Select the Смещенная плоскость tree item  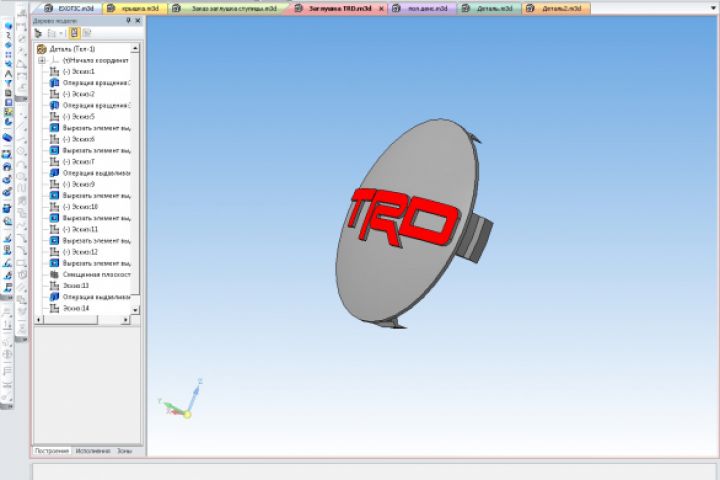(x=90, y=274)
